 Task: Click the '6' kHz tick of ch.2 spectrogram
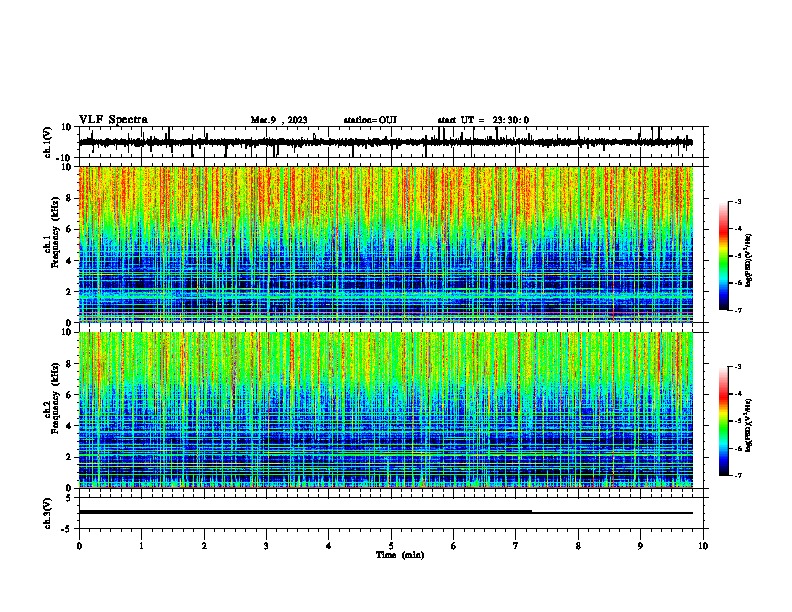coord(70,395)
